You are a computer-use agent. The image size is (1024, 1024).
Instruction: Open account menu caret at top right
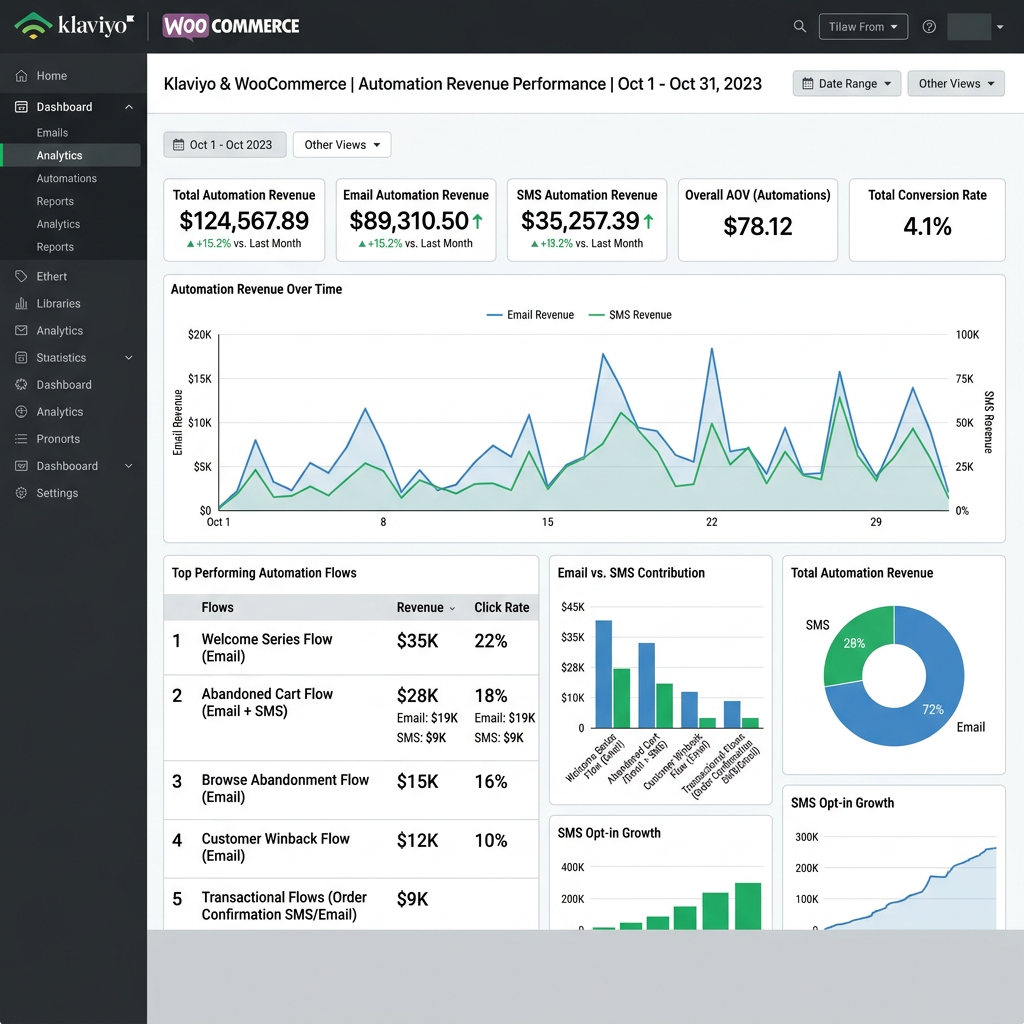point(1000,27)
